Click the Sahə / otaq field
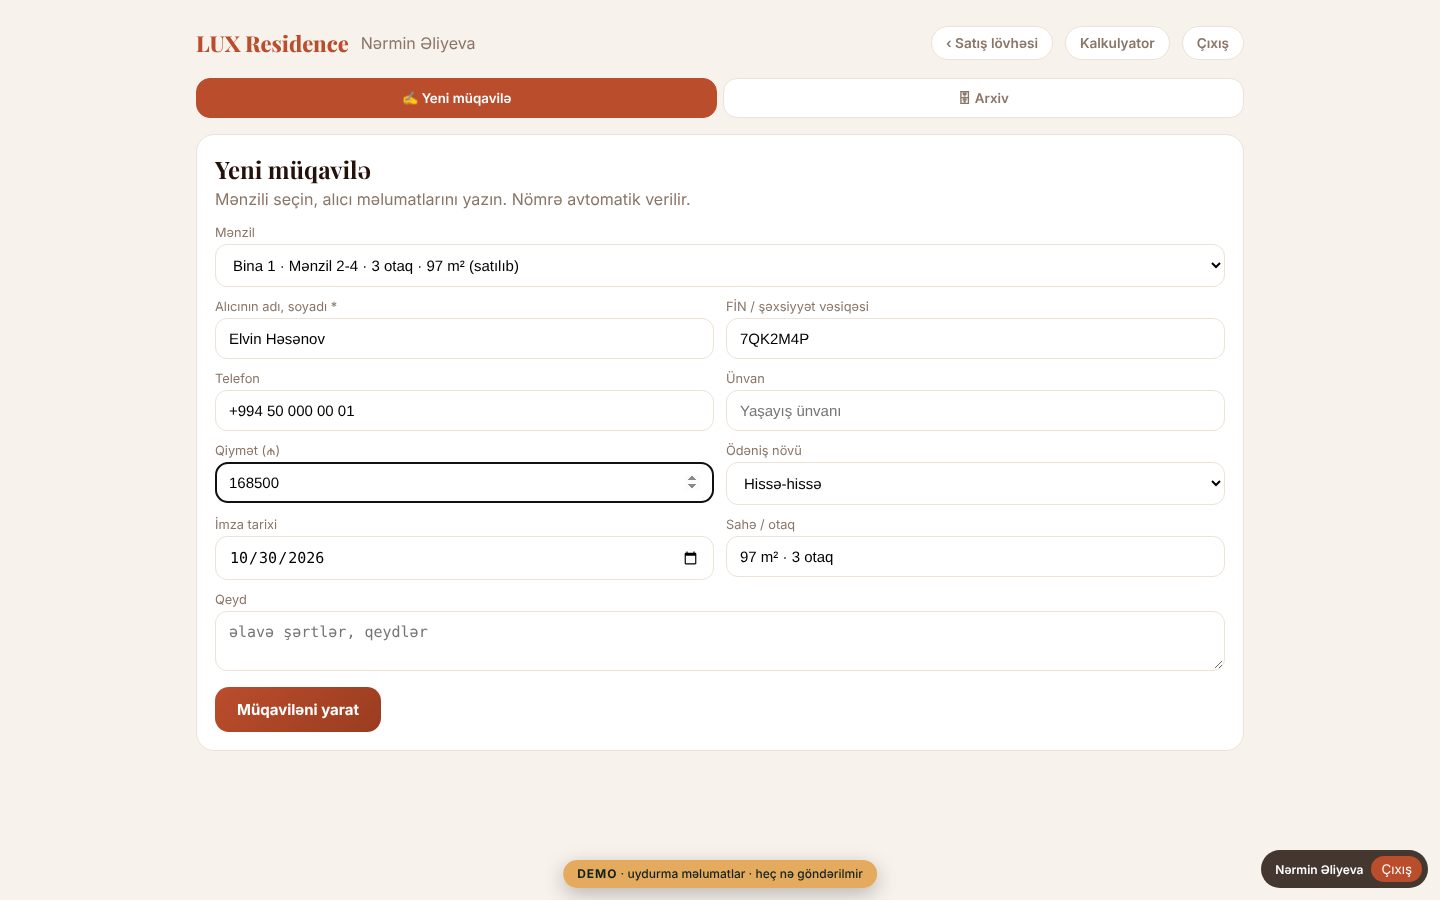The width and height of the screenshot is (1440, 900). [x=975, y=557]
